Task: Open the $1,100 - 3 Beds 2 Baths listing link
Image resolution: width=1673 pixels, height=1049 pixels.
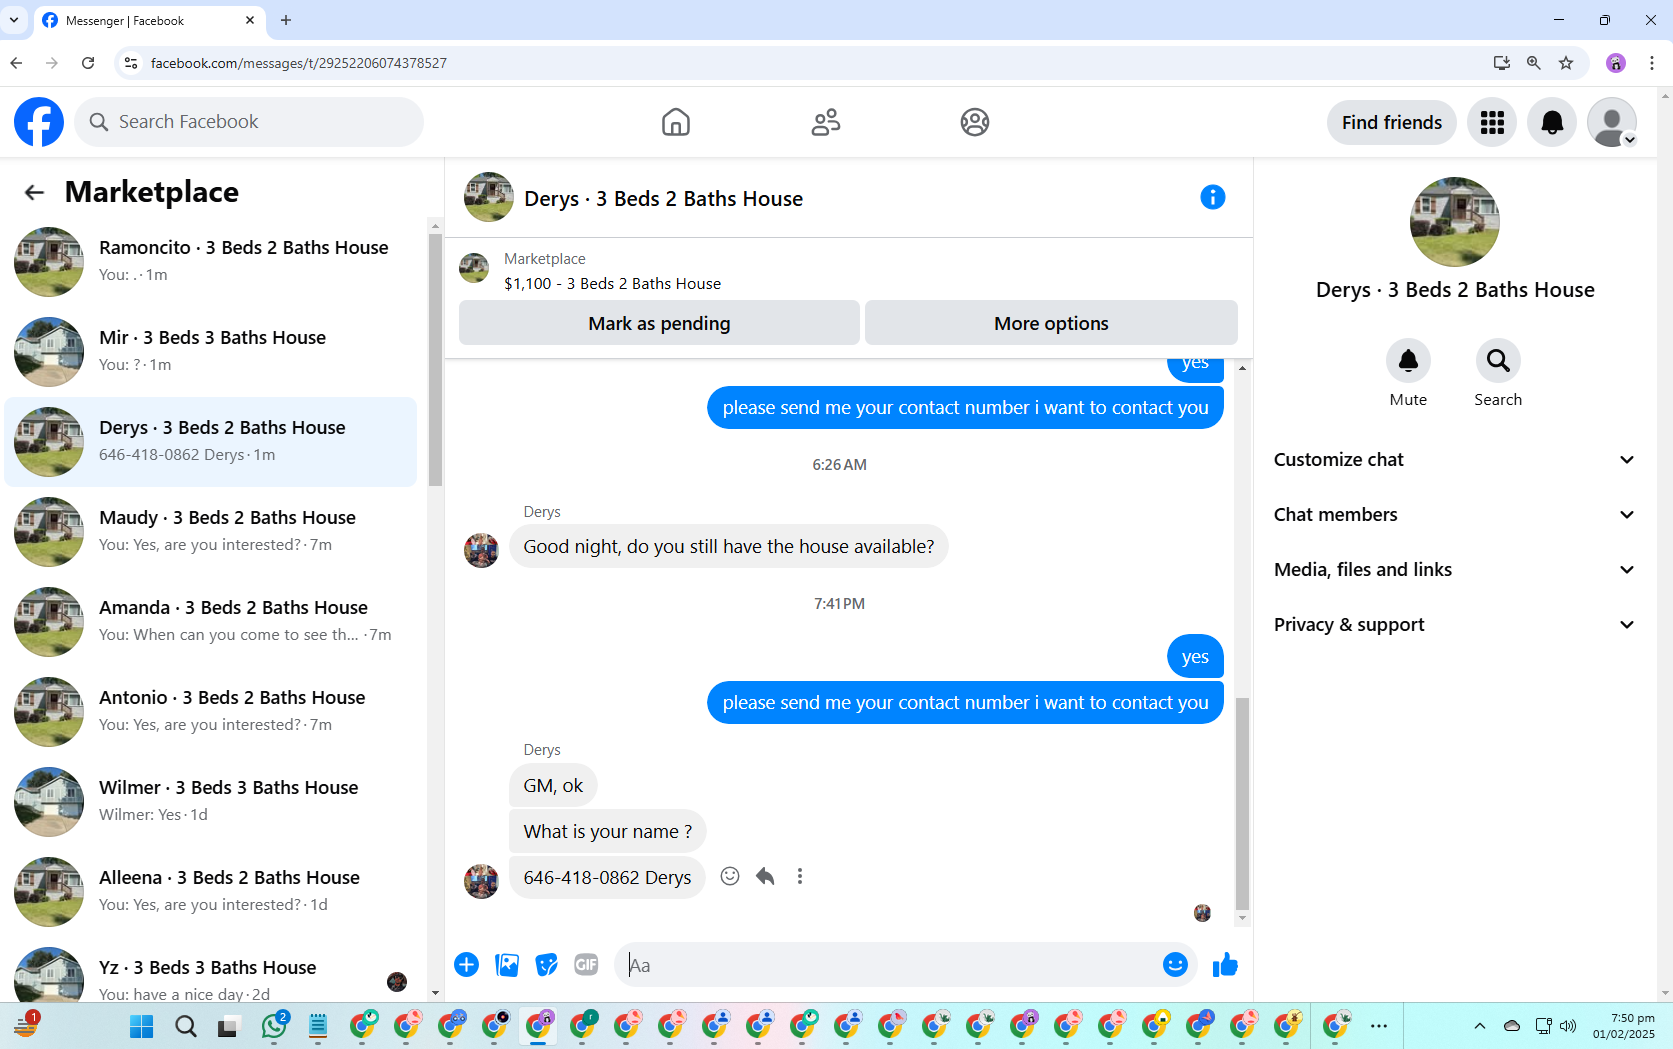Action: 612,283
